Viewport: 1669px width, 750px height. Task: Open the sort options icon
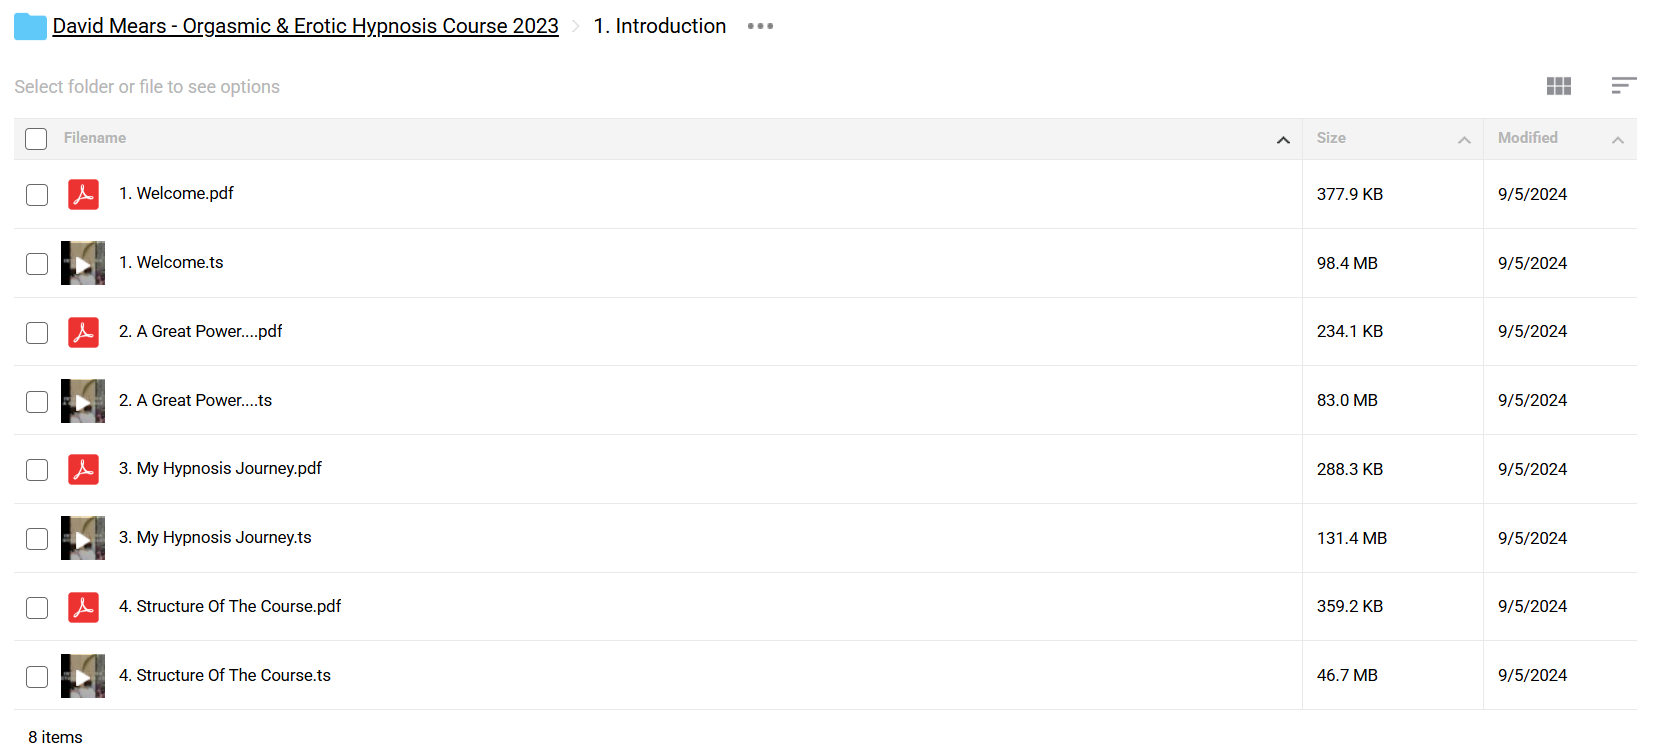coord(1623,86)
